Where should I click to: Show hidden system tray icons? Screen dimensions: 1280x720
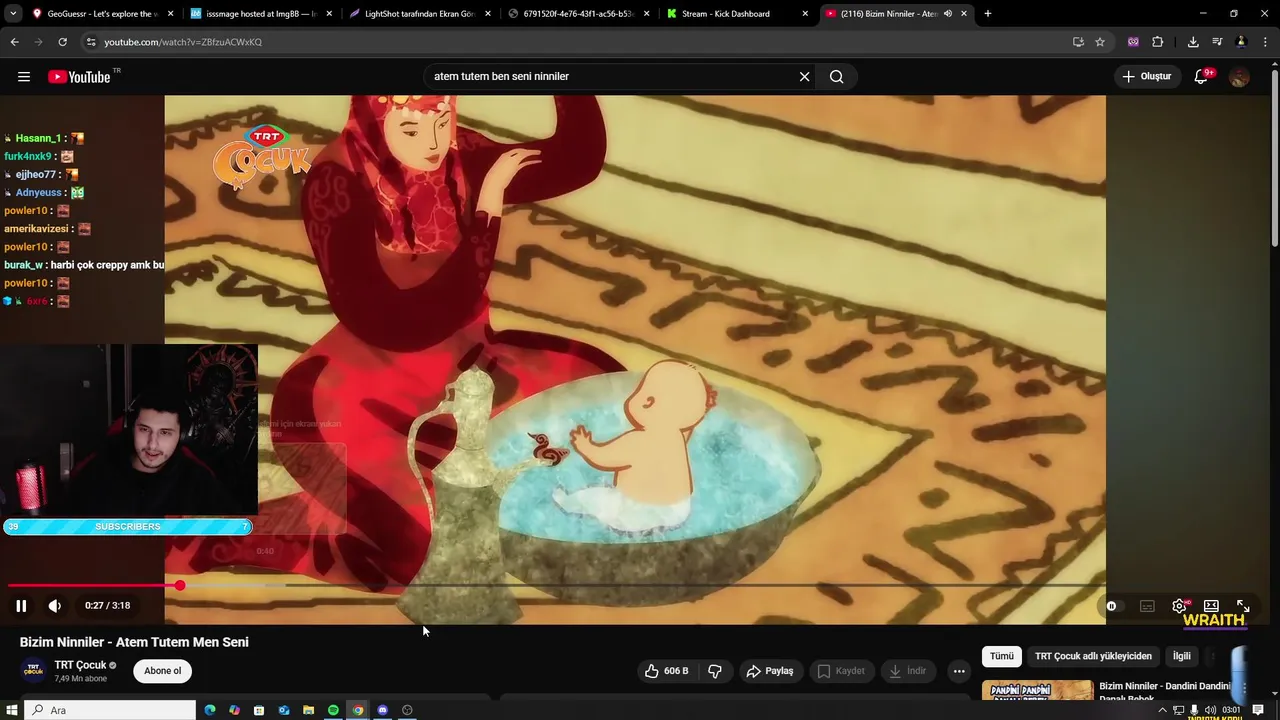tap(1162, 710)
